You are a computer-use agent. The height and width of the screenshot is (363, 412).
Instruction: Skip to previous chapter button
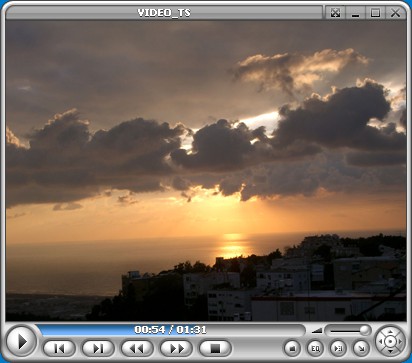click(x=60, y=349)
